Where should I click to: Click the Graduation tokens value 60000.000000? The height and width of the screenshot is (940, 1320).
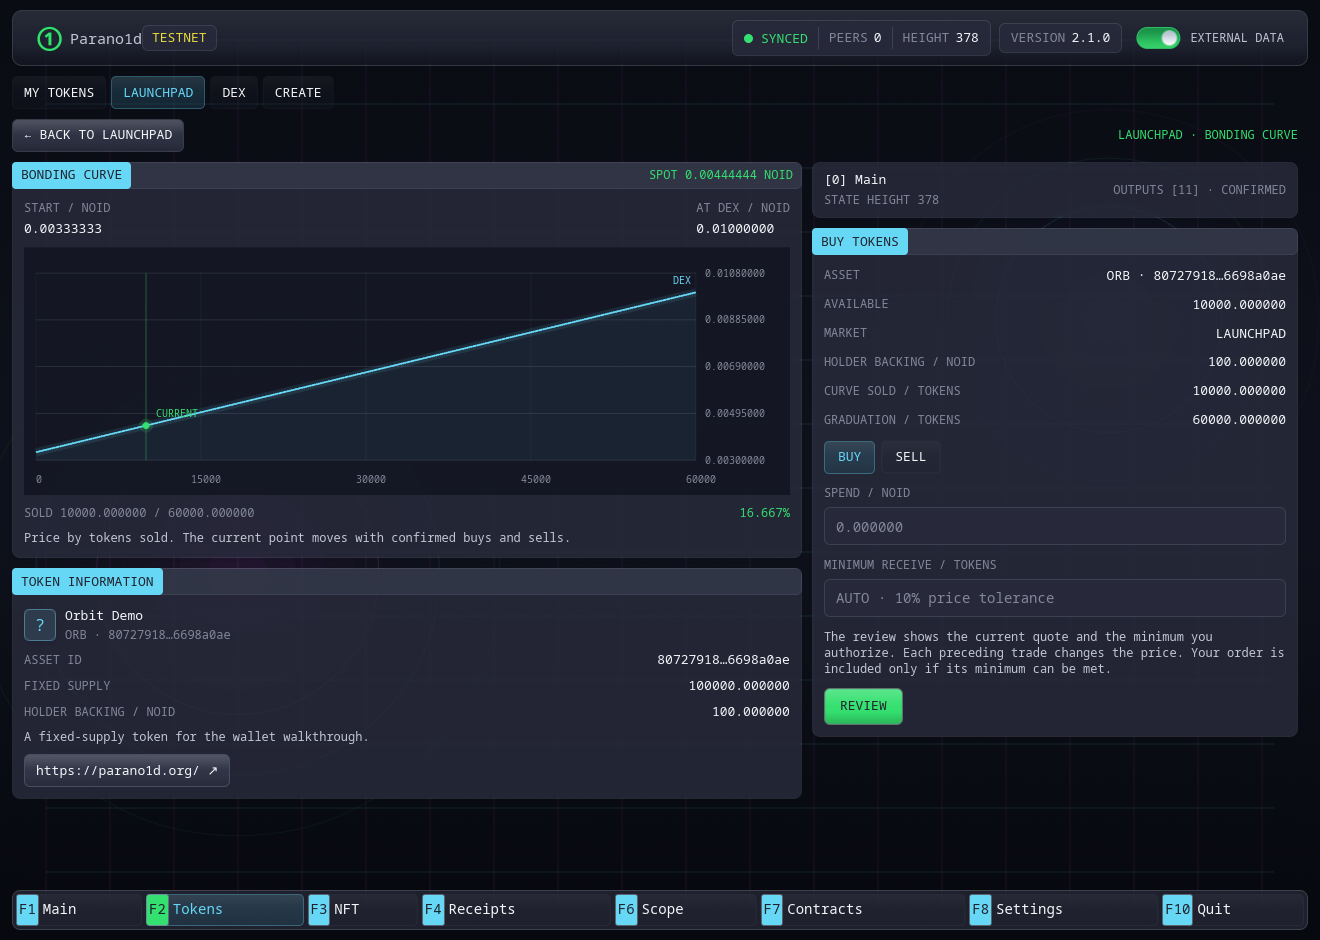(x=1239, y=420)
